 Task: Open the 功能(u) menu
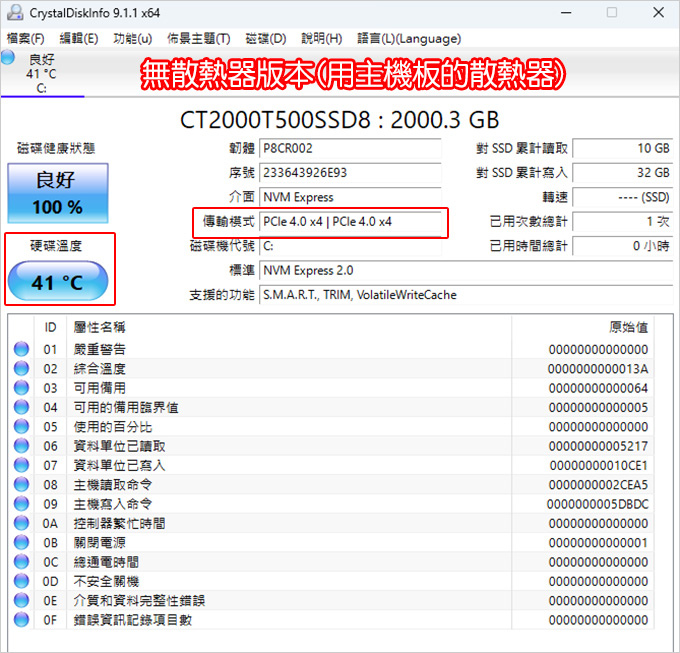[x=132, y=39]
